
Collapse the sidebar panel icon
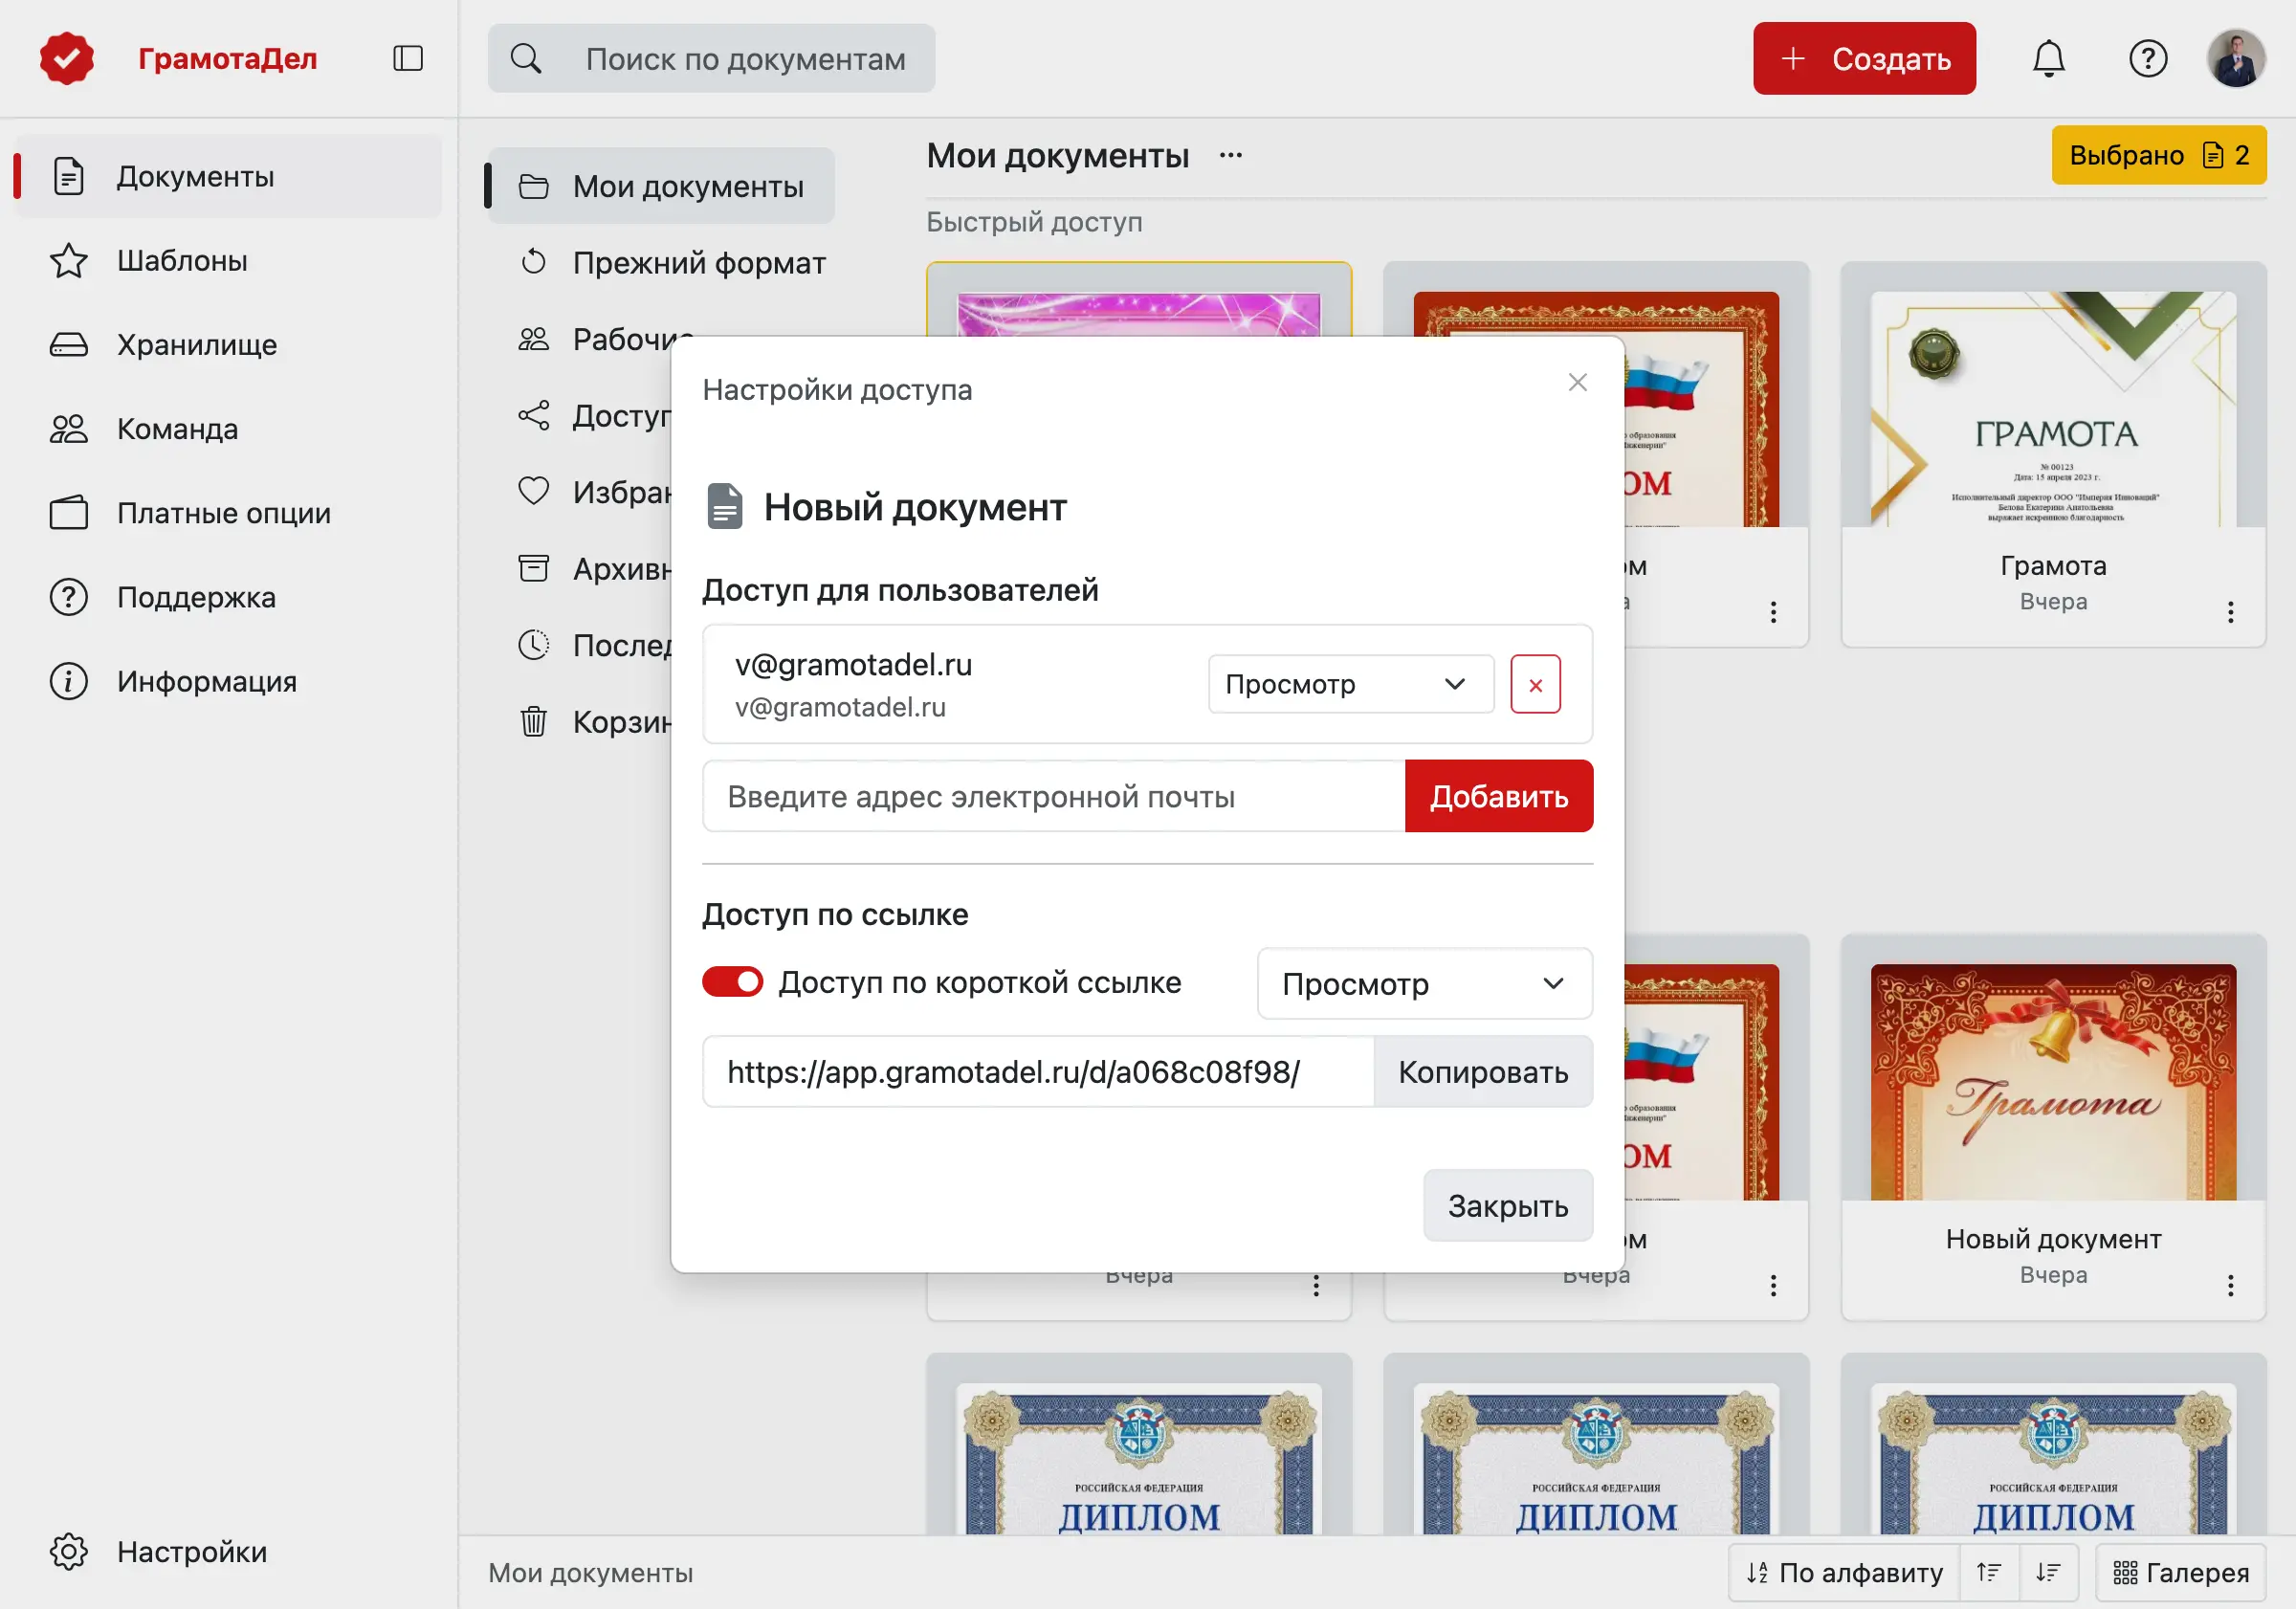point(408,58)
